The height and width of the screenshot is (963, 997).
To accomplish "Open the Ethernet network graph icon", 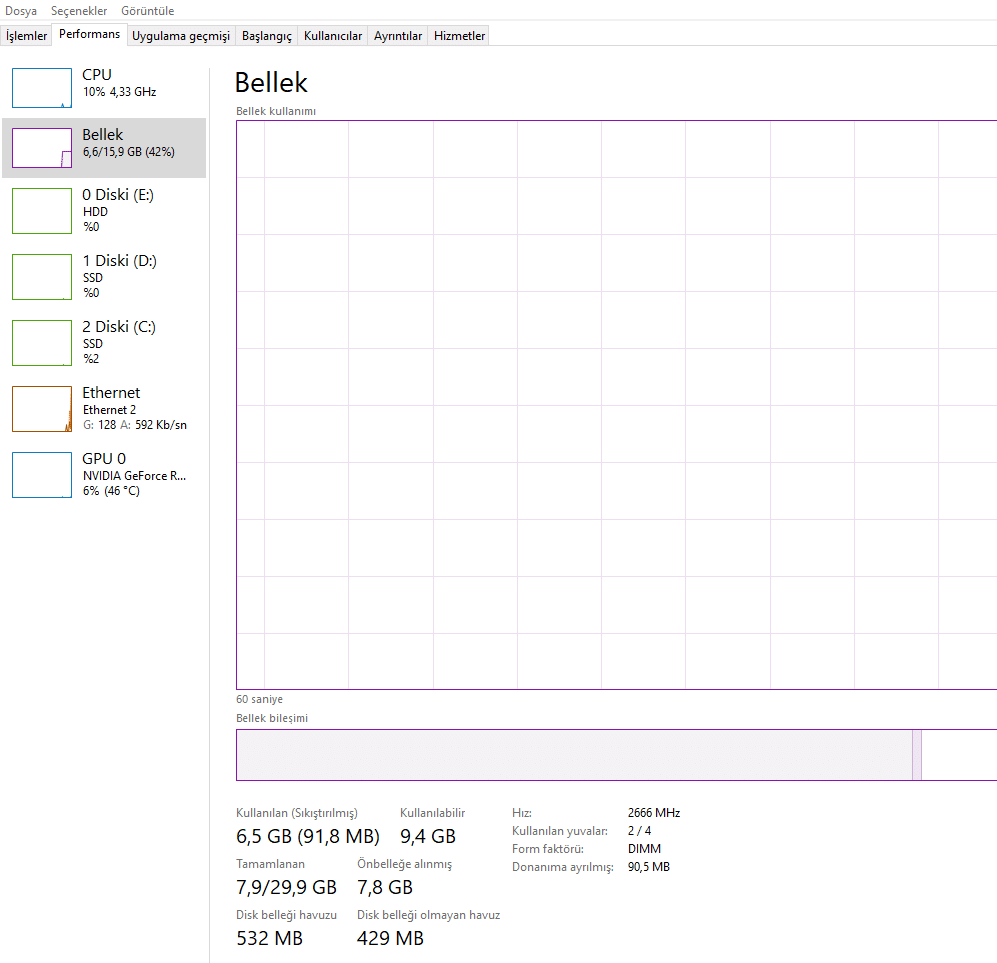I will point(42,408).
